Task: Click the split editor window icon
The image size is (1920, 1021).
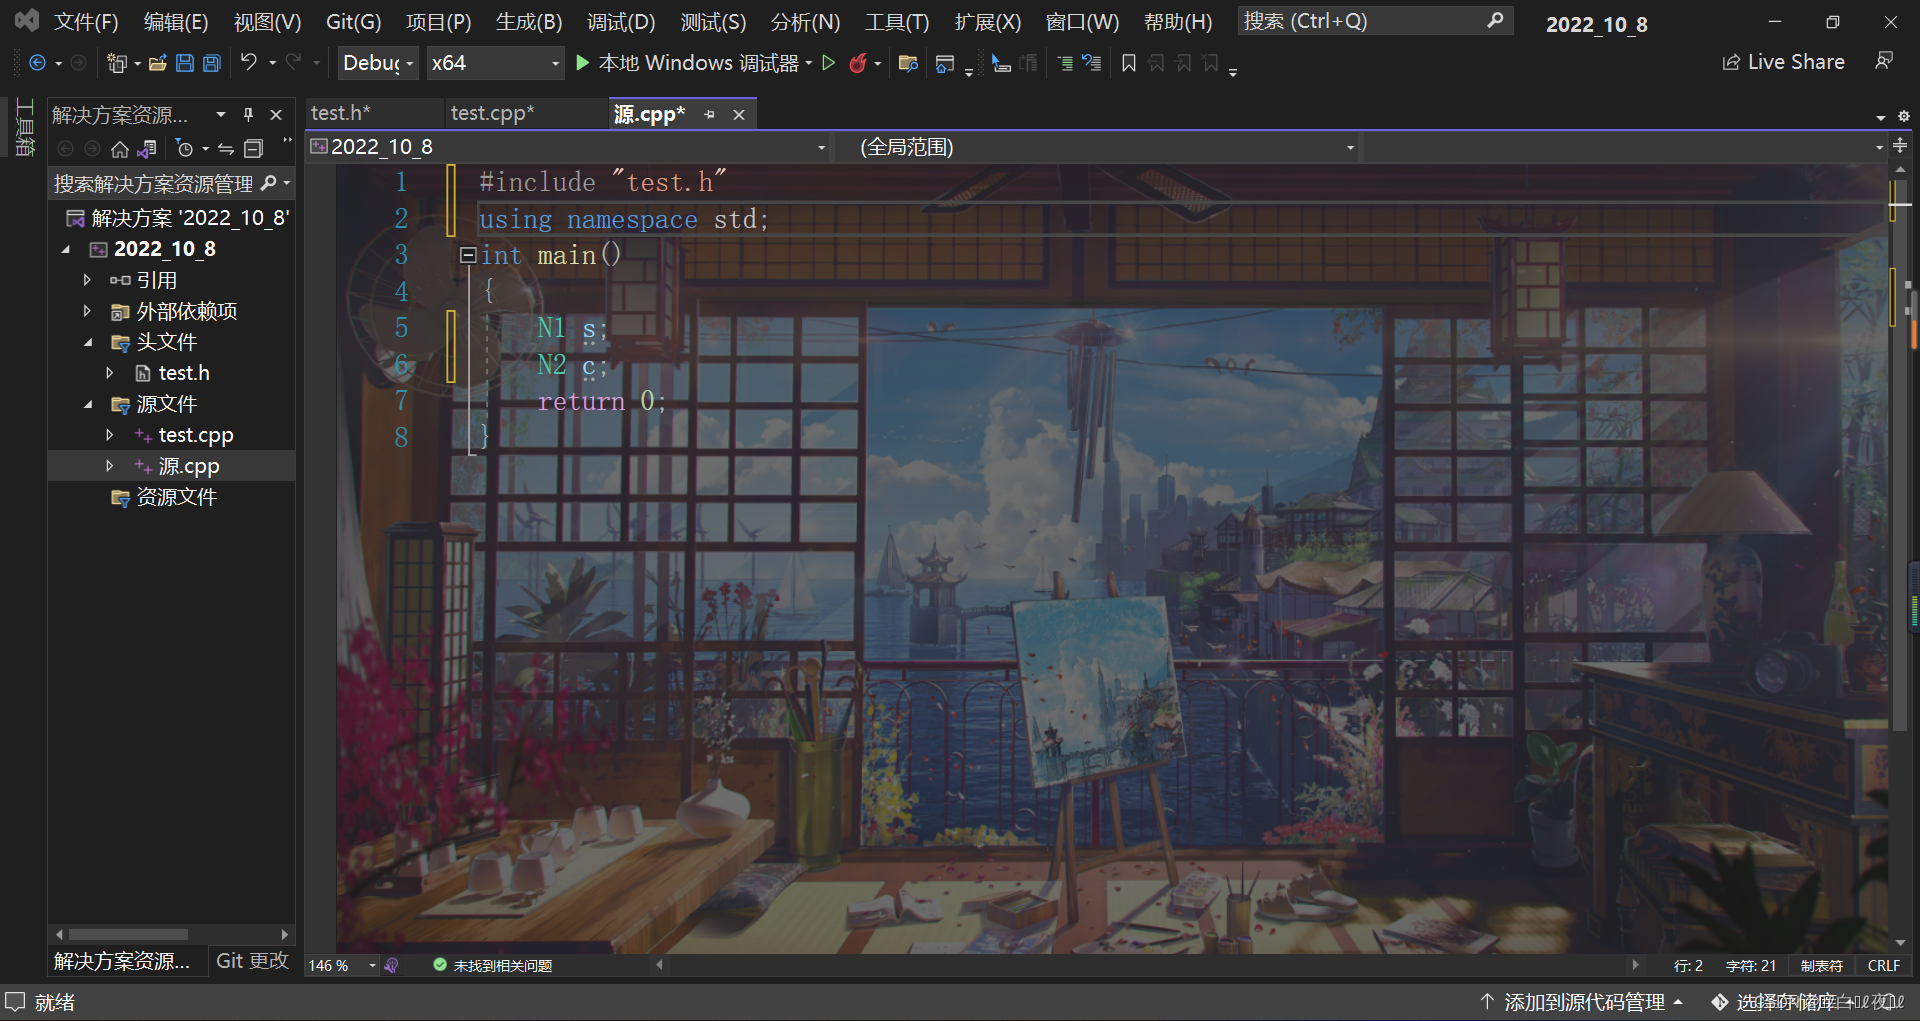Action: [x=1900, y=146]
